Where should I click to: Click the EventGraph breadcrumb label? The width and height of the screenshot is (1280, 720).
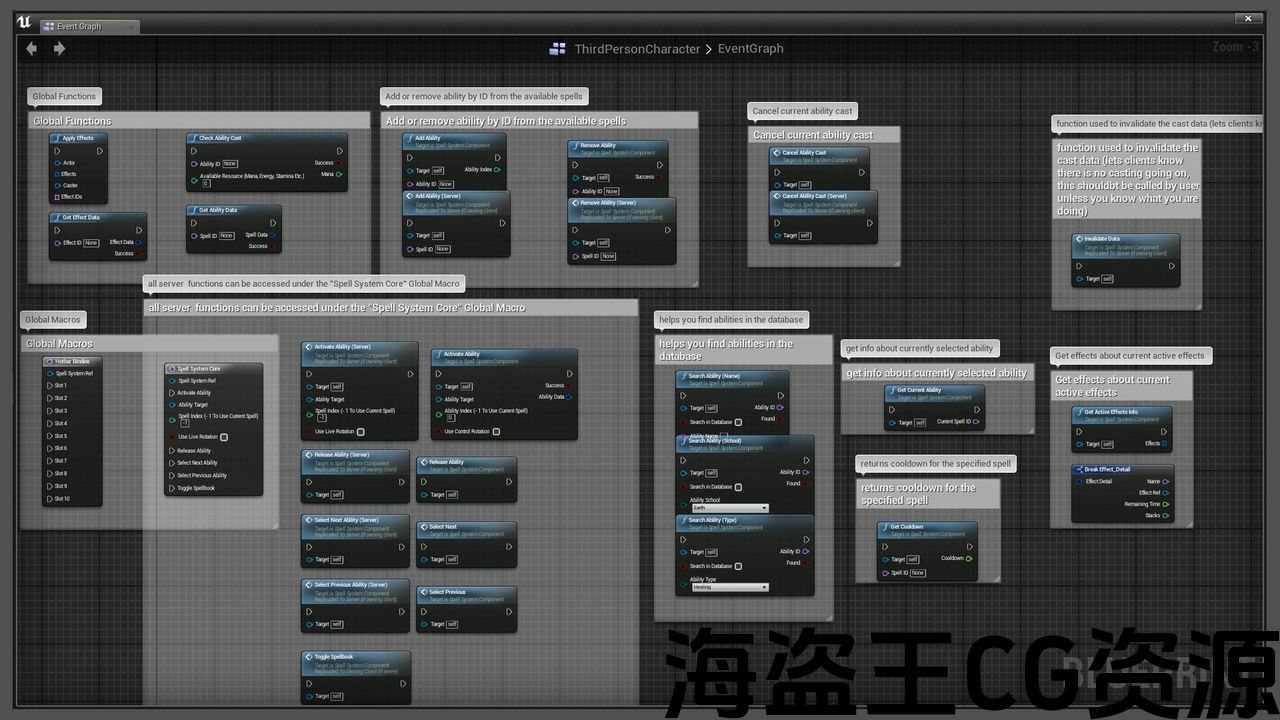[x=750, y=48]
